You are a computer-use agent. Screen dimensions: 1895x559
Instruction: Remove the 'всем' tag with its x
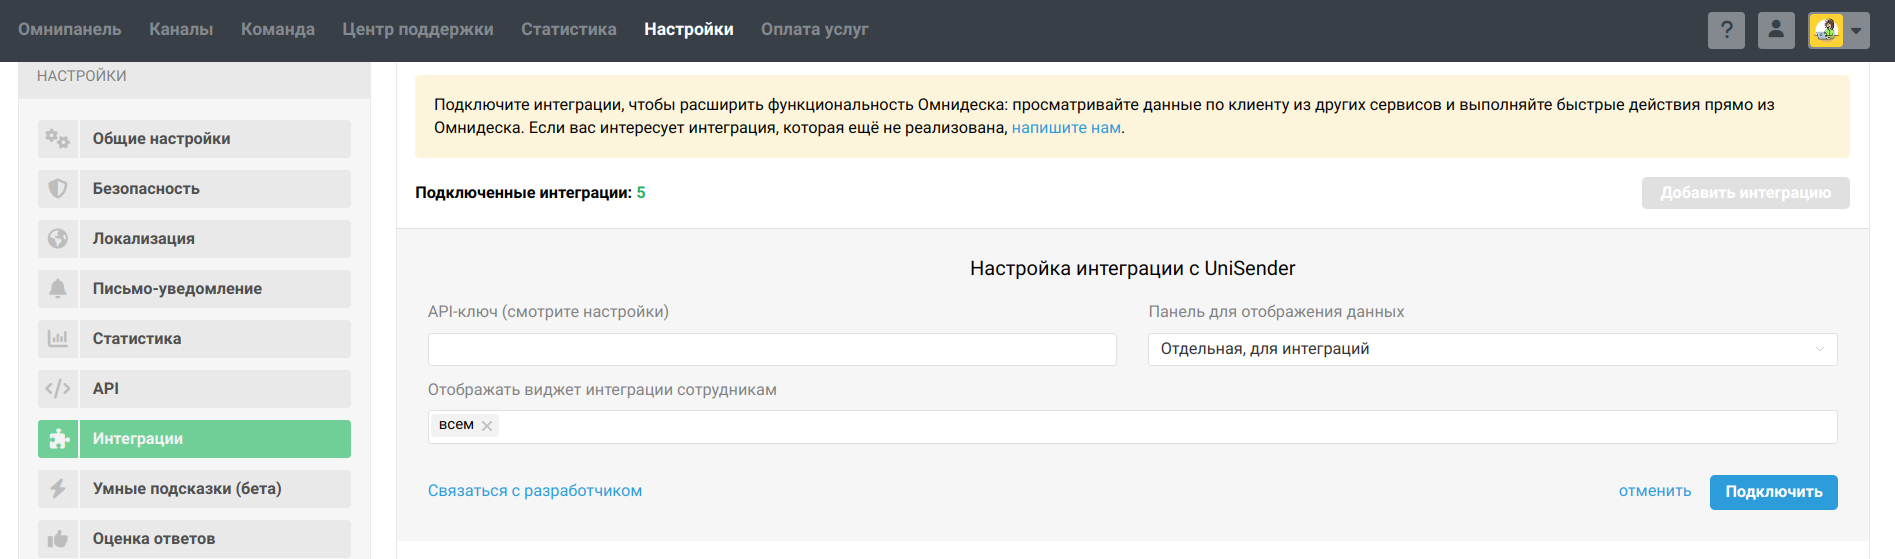tap(487, 426)
